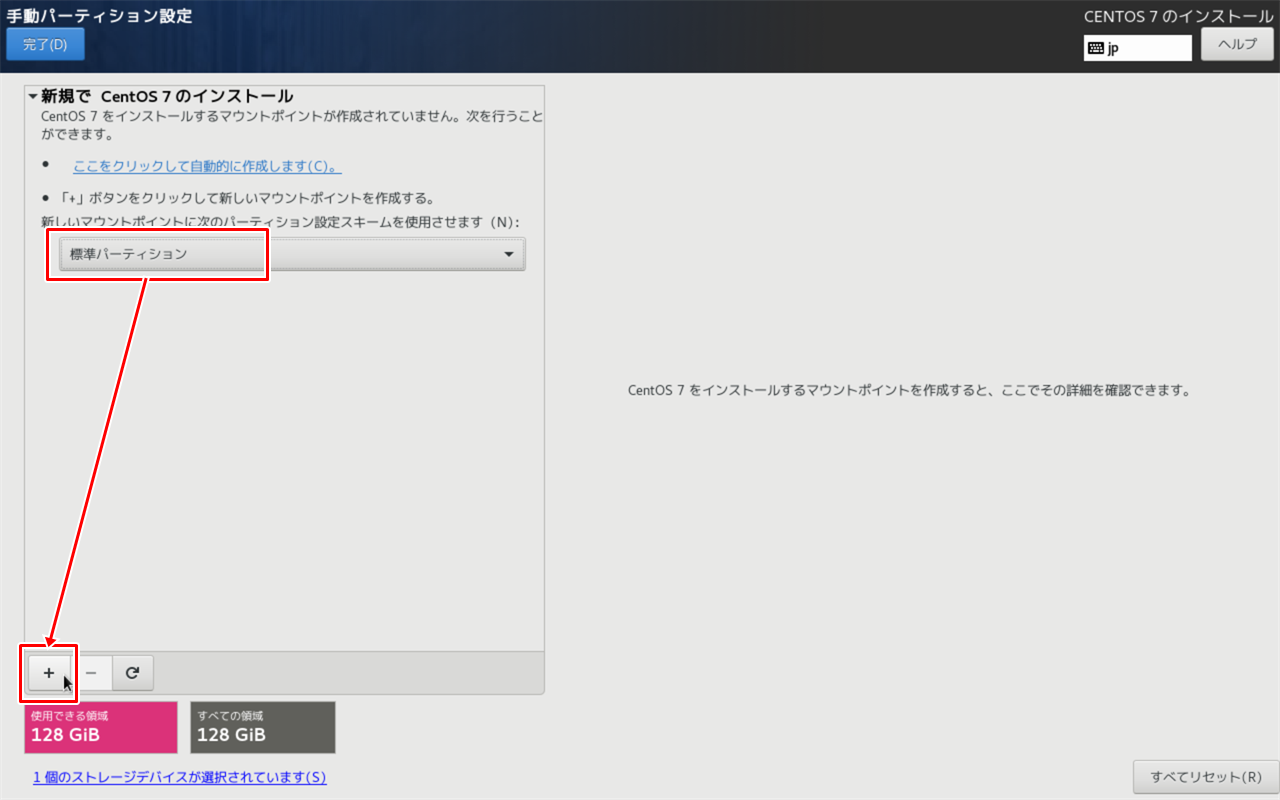Click the dropdown arrow of partition scheme
Image resolution: width=1280 pixels, height=800 pixels.
pos(509,254)
